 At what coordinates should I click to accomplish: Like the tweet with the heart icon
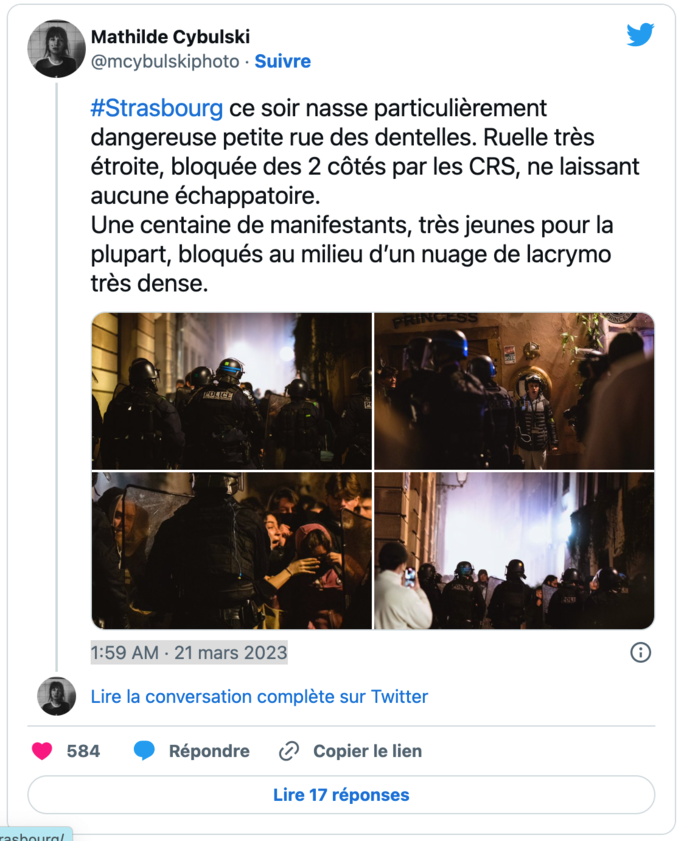(42, 751)
